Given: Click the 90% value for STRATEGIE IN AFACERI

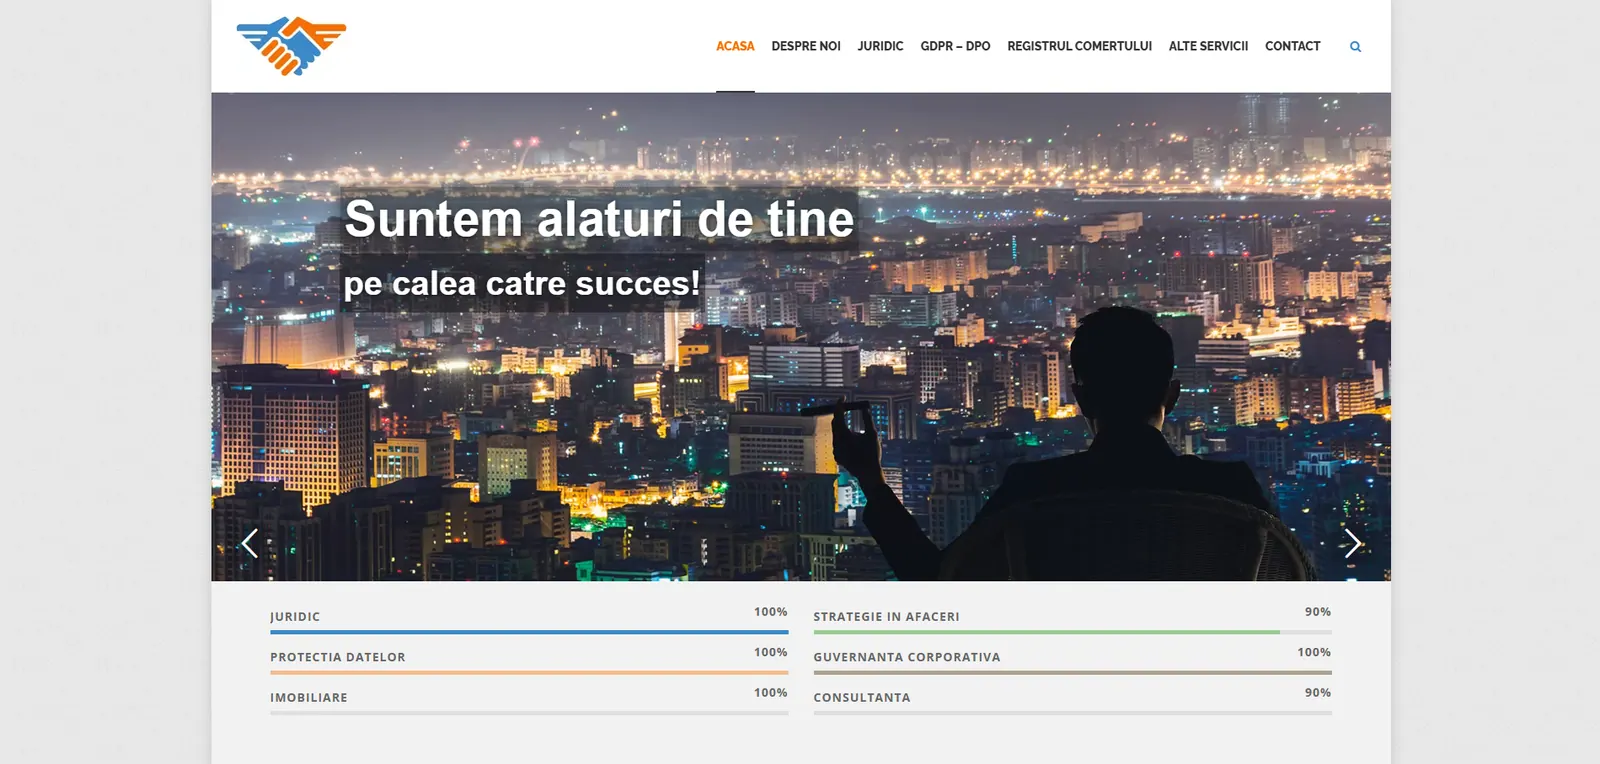Looking at the screenshot, I should click(1318, 612).
